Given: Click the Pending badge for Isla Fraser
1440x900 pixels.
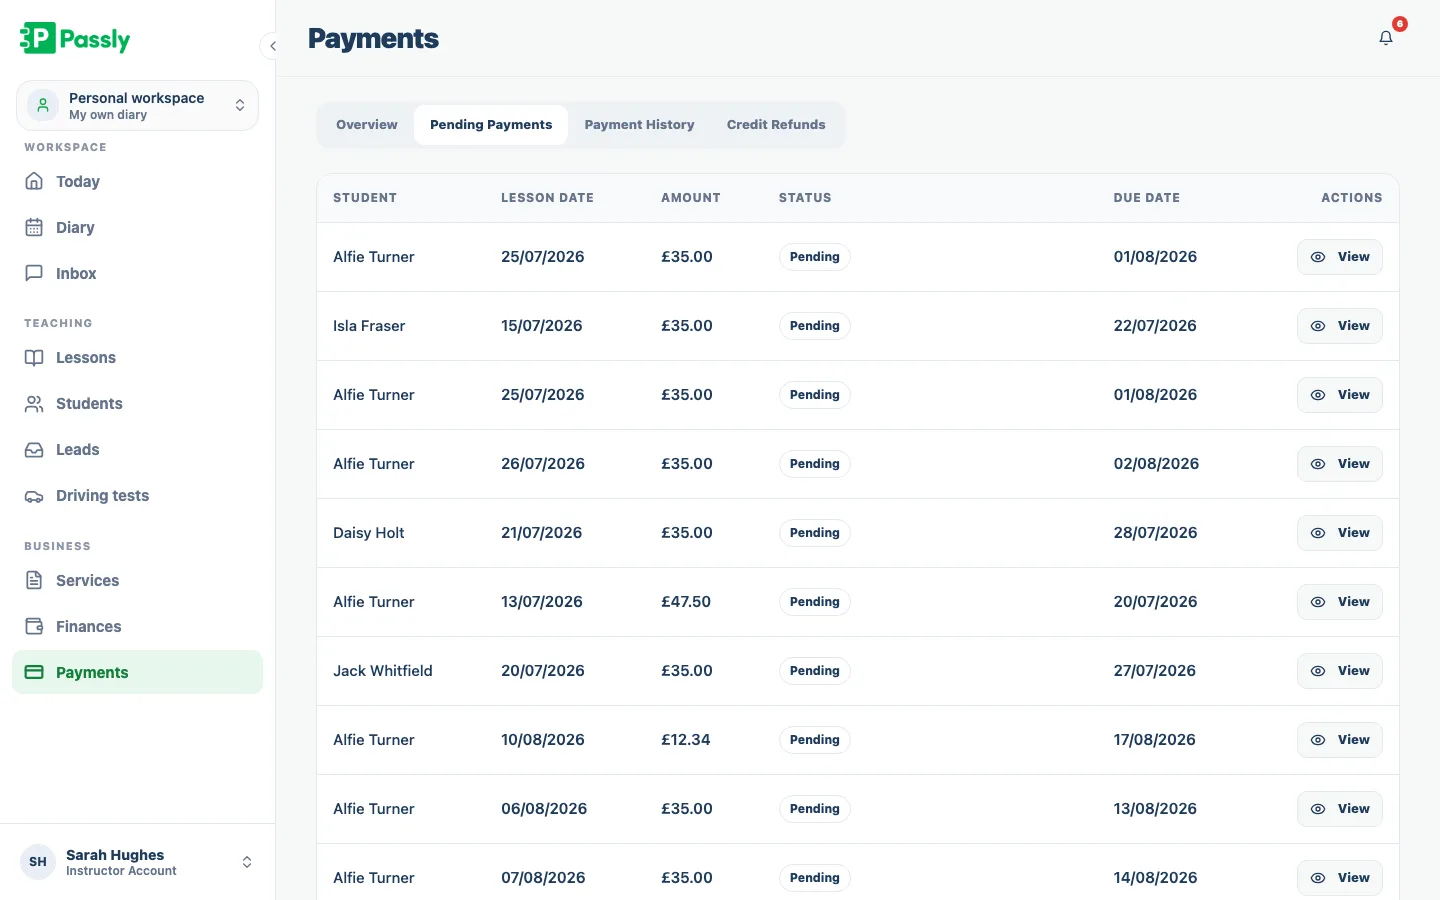Looking at the screenshot, I should (815, 326).
